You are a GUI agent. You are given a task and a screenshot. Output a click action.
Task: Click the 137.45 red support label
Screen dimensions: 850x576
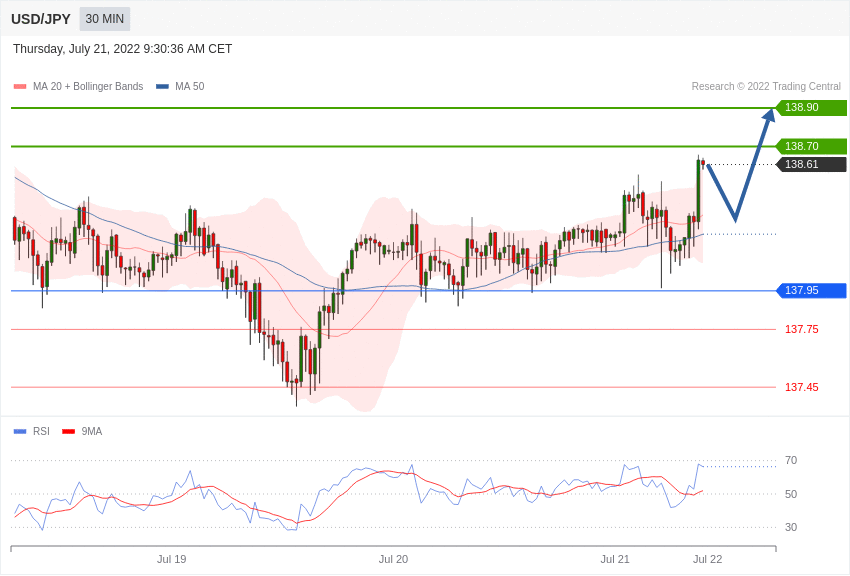(x=802, y=387)
